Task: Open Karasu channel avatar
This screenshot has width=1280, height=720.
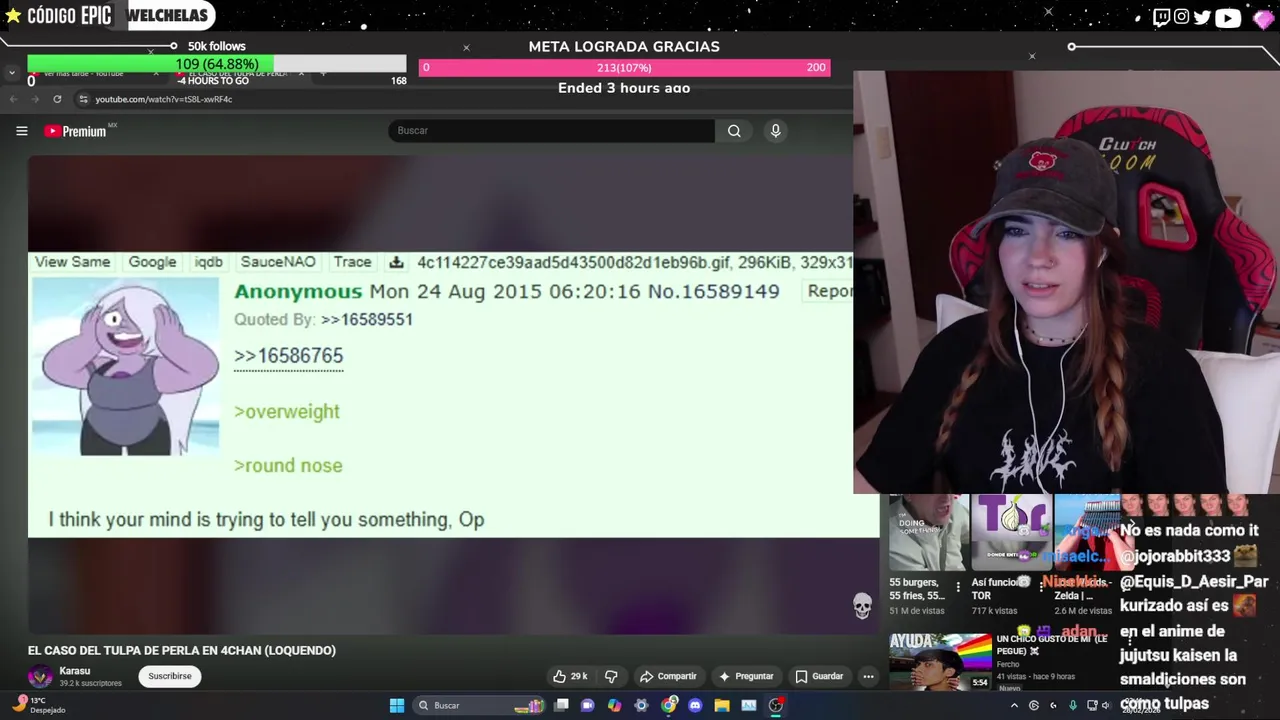Action: (40, 676)
